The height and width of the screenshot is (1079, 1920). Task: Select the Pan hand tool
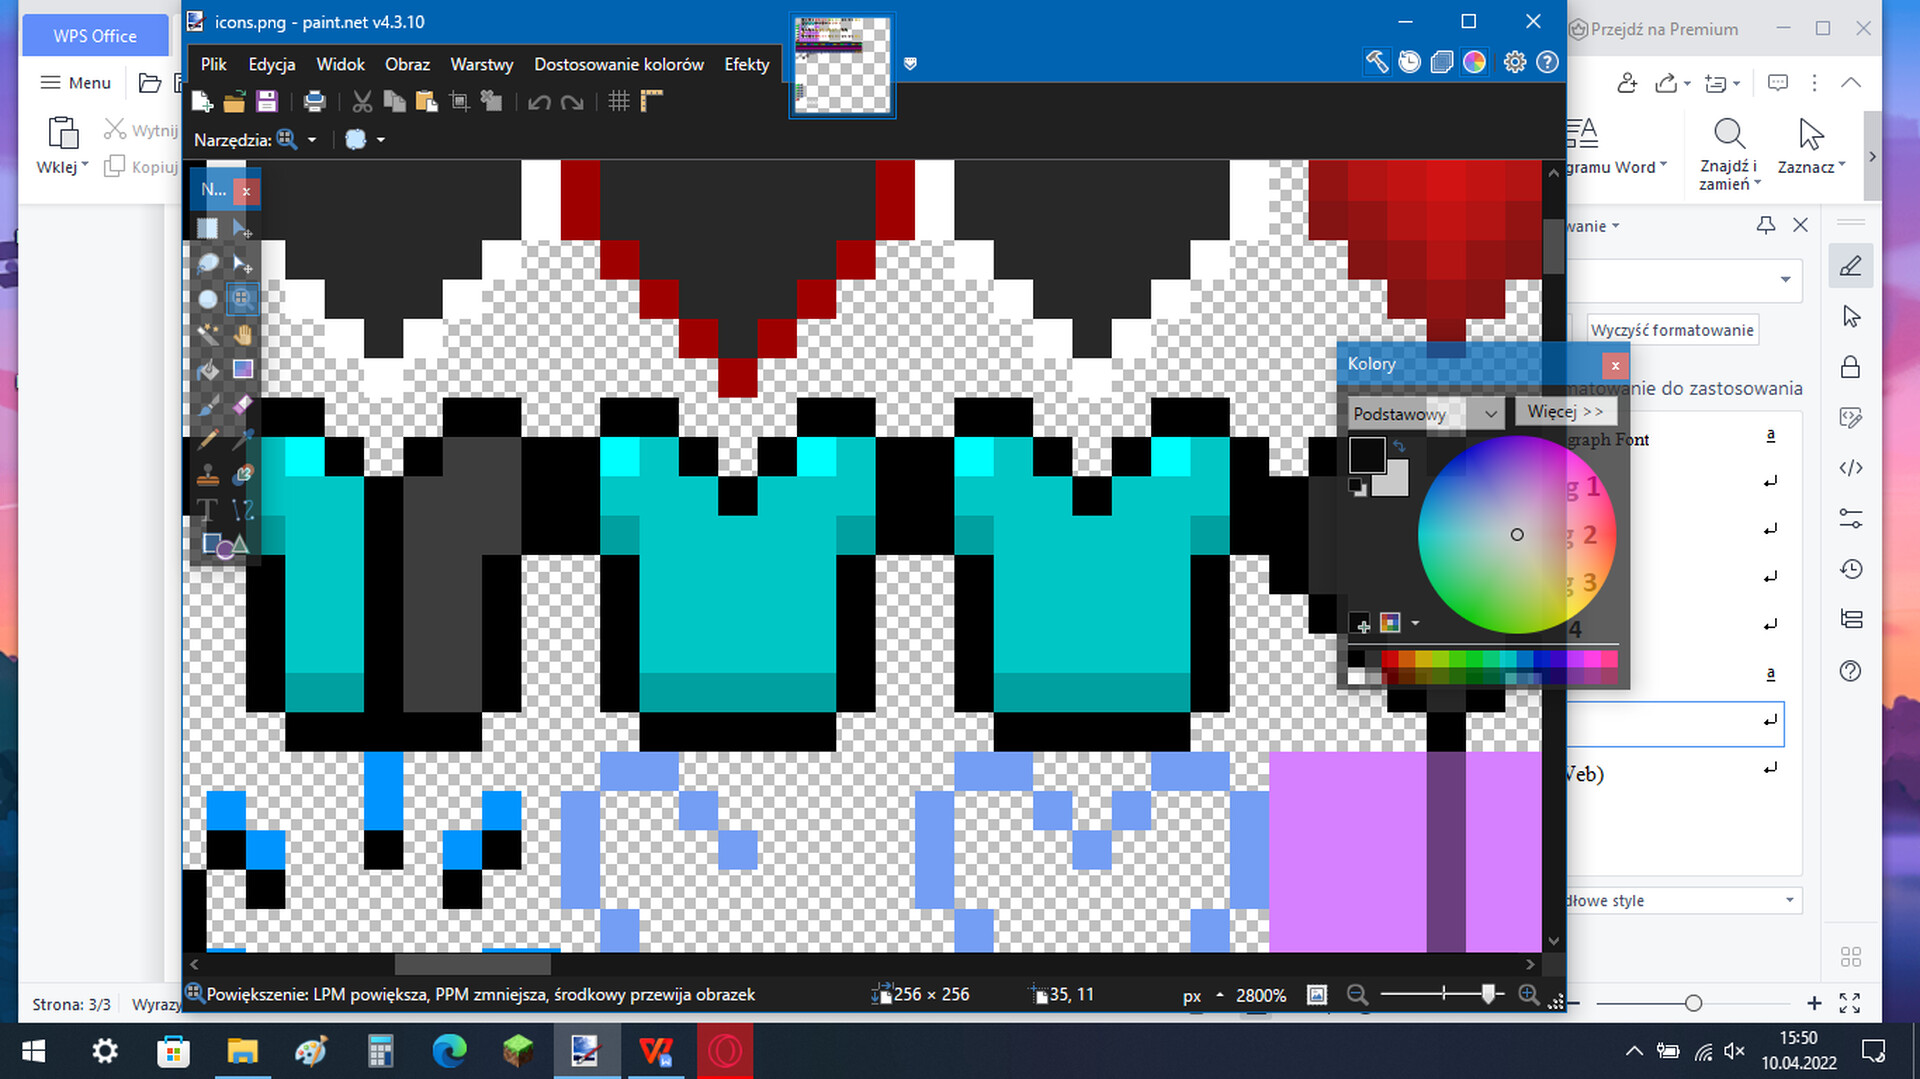tap(242, 334)
